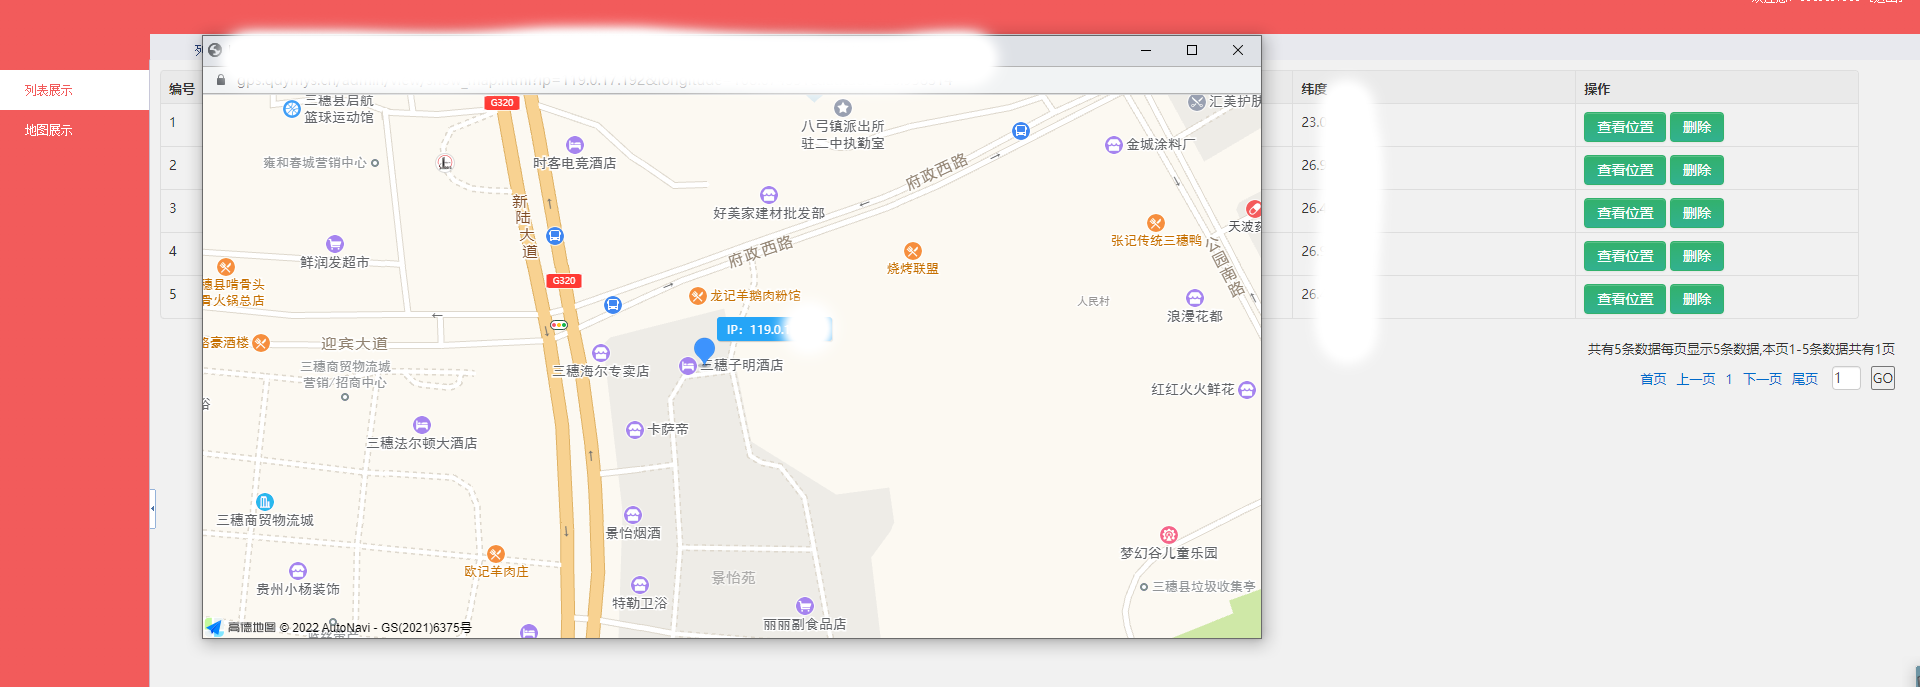The height and width of the screenshot is (687, 1920).
Task: Delete row 5 using 删除 button
Action: (1697, 299)
